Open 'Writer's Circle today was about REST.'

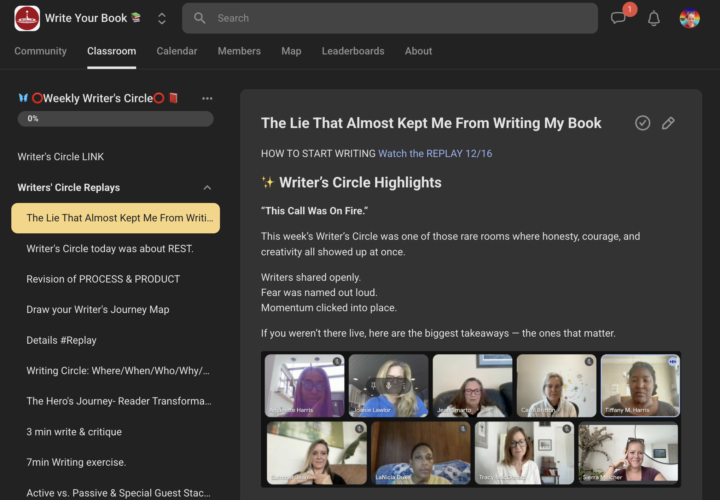[110, 249]
